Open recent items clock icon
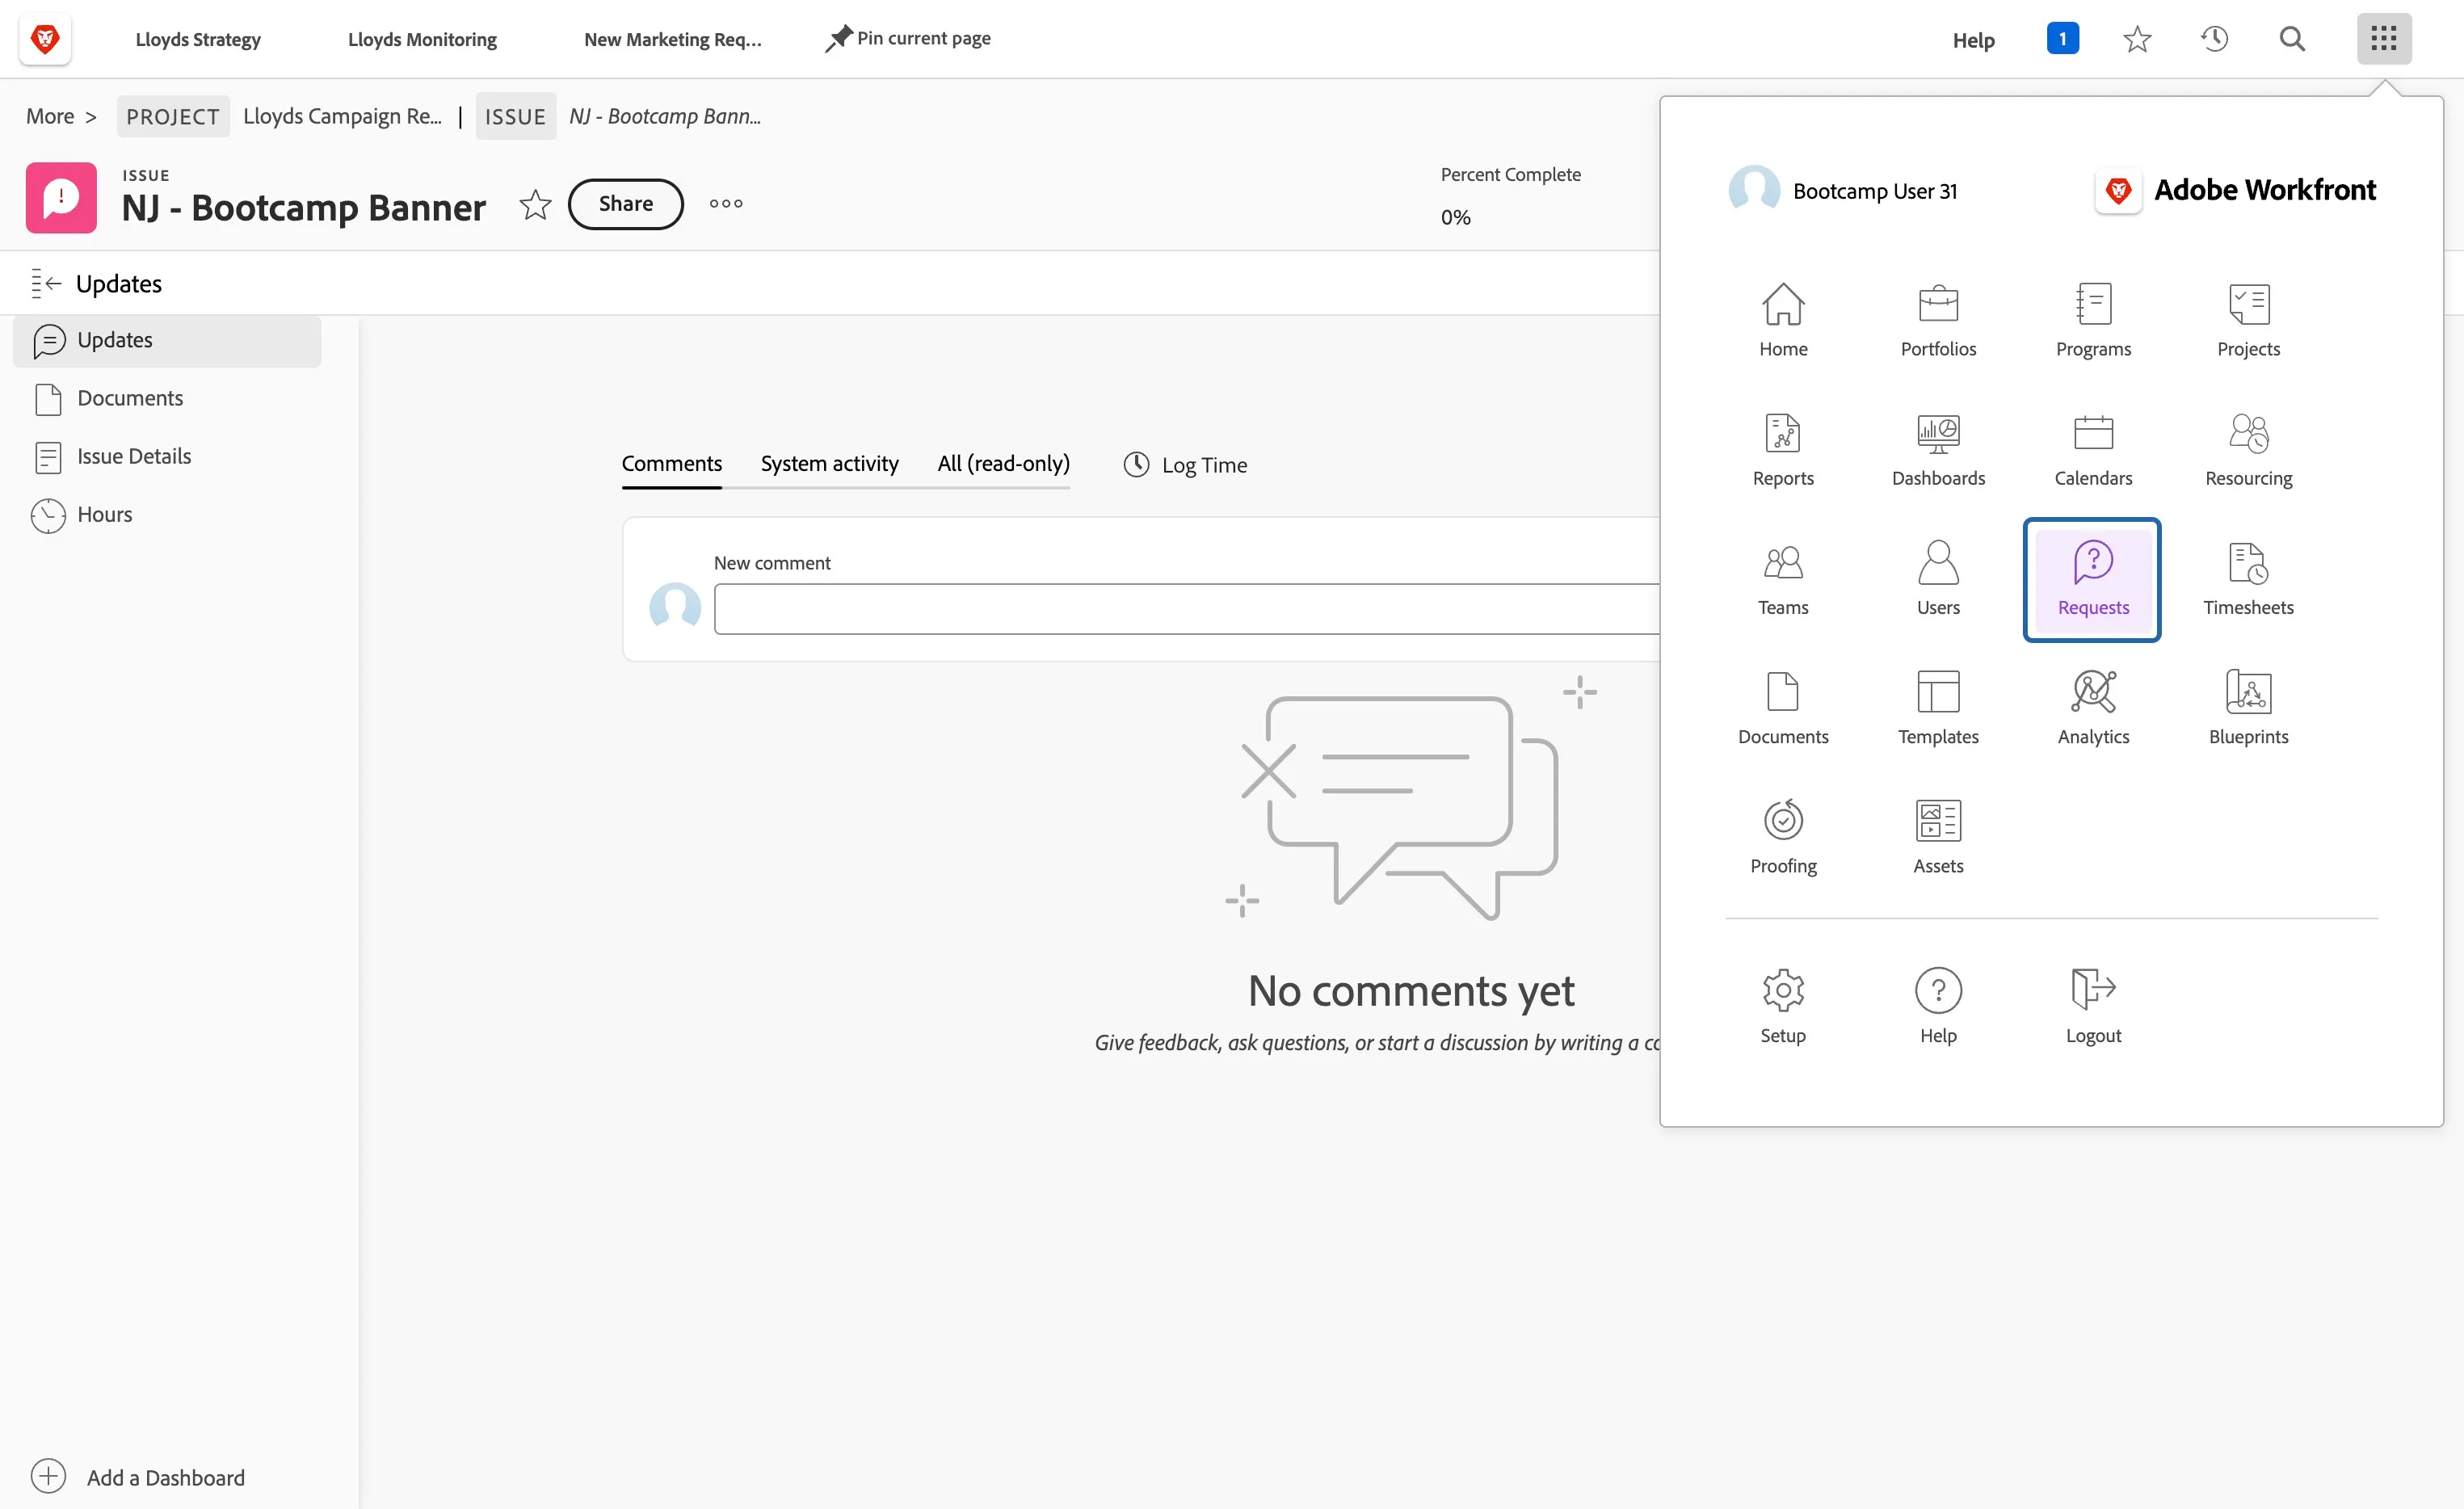 [2214, 39]
